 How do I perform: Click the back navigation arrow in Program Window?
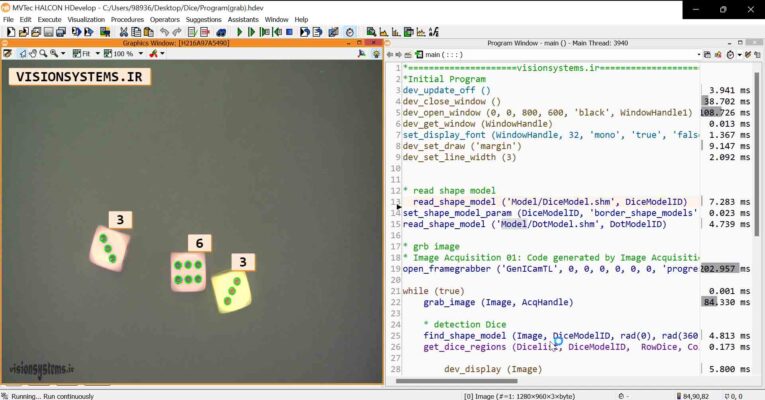[392, 54]
